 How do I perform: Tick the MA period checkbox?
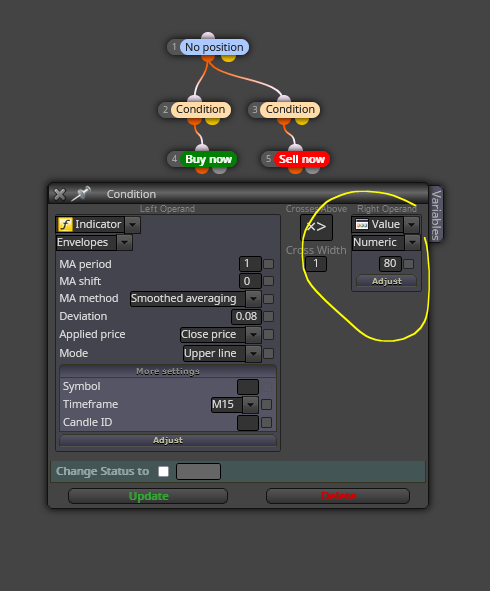268,264
